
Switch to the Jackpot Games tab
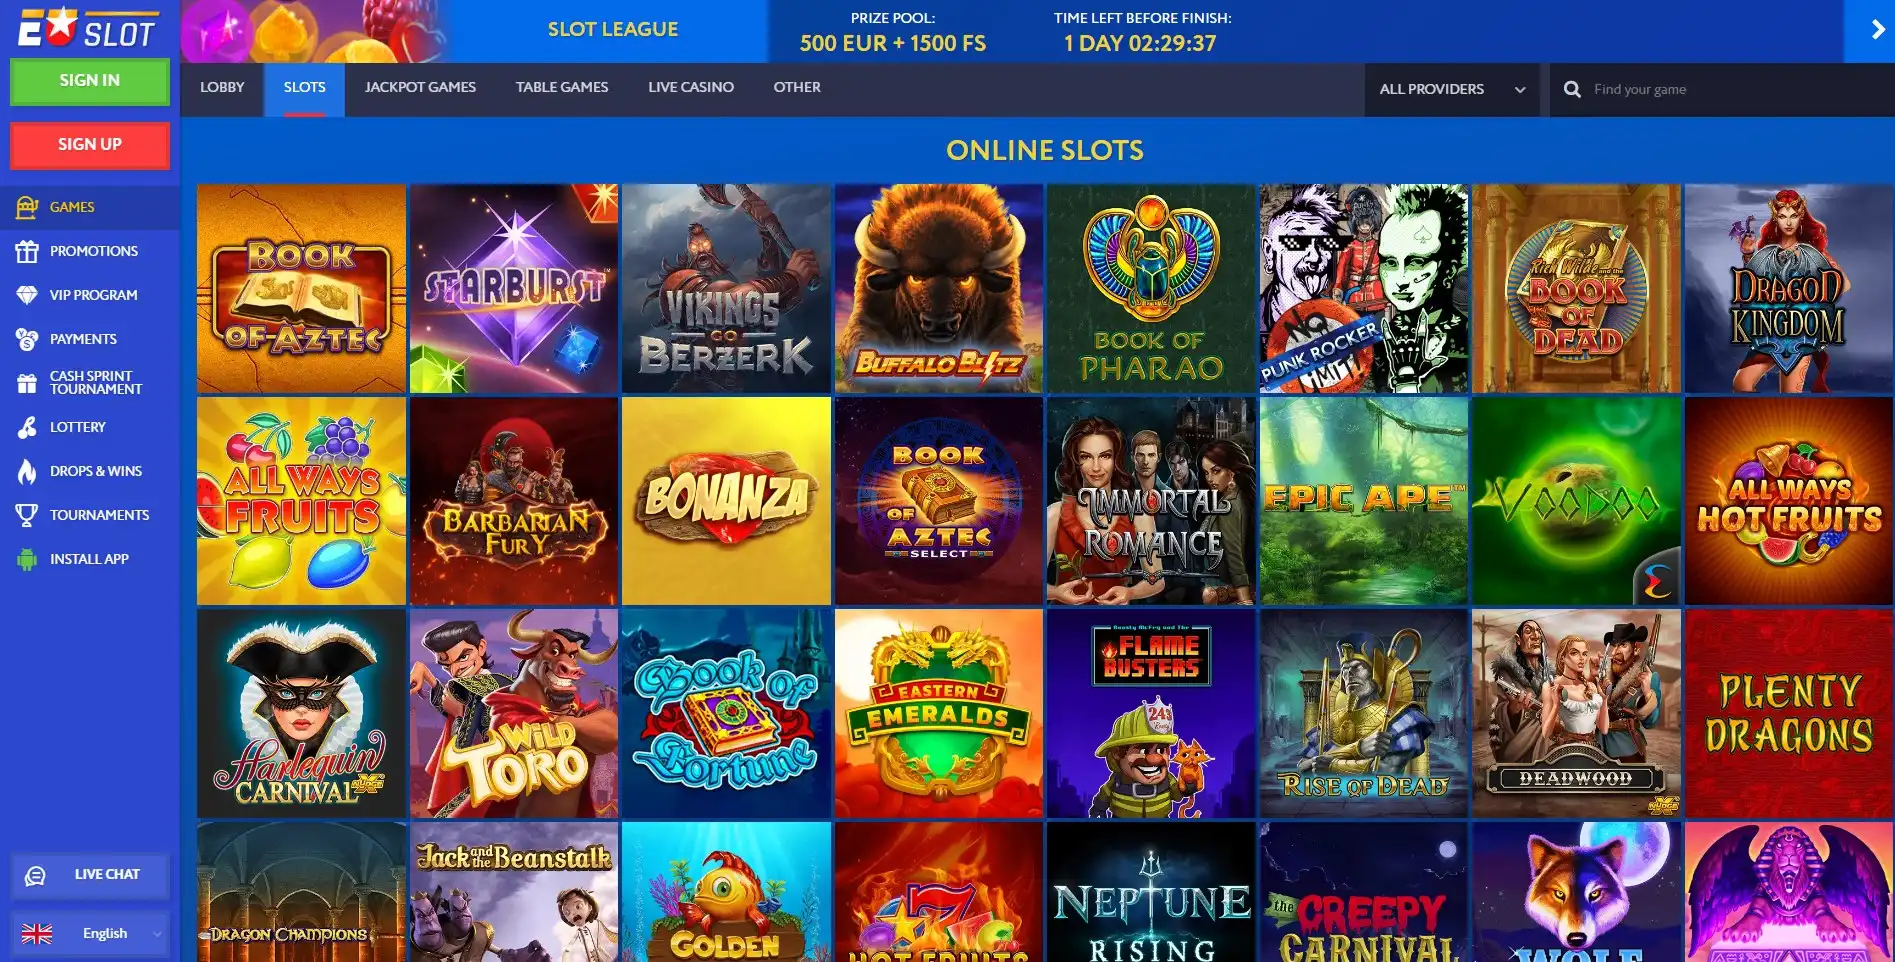420,87
